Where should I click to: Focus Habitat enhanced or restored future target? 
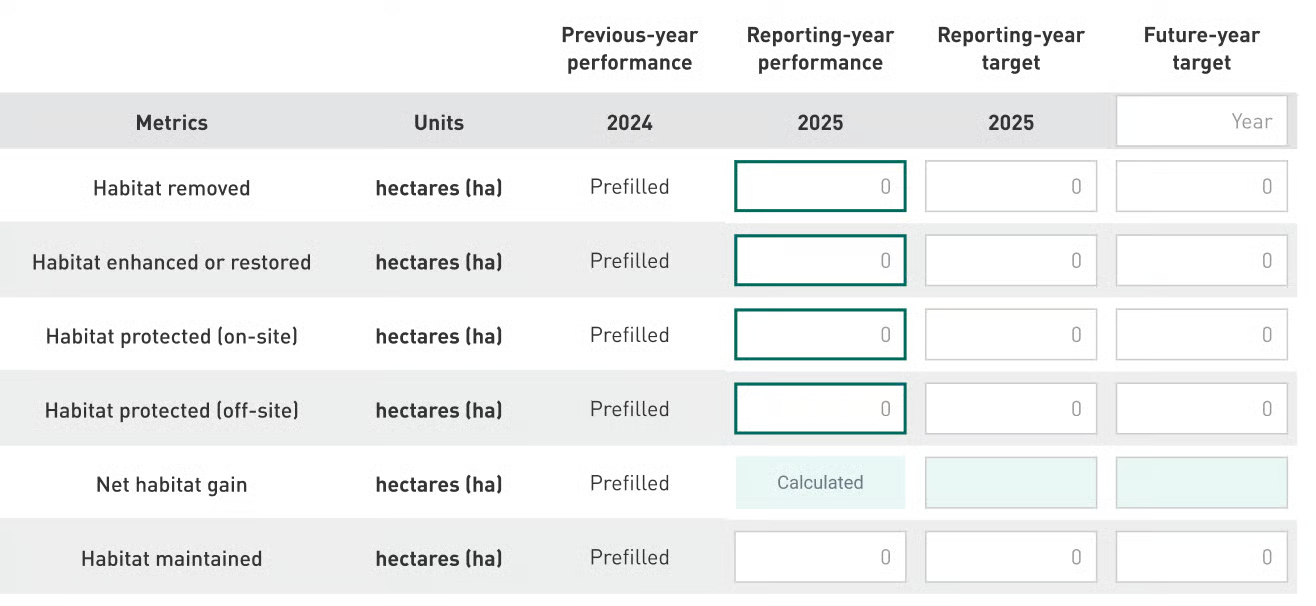[x=1201, y=261]
